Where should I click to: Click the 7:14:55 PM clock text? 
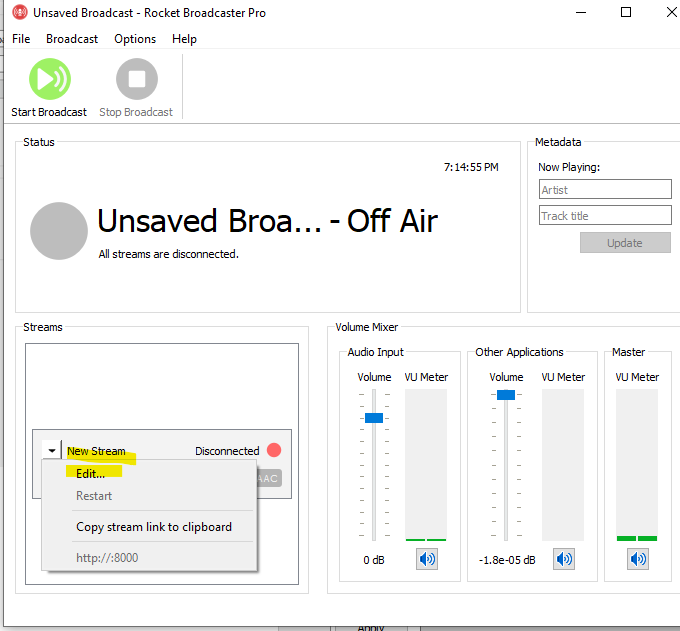coord(471,167)
